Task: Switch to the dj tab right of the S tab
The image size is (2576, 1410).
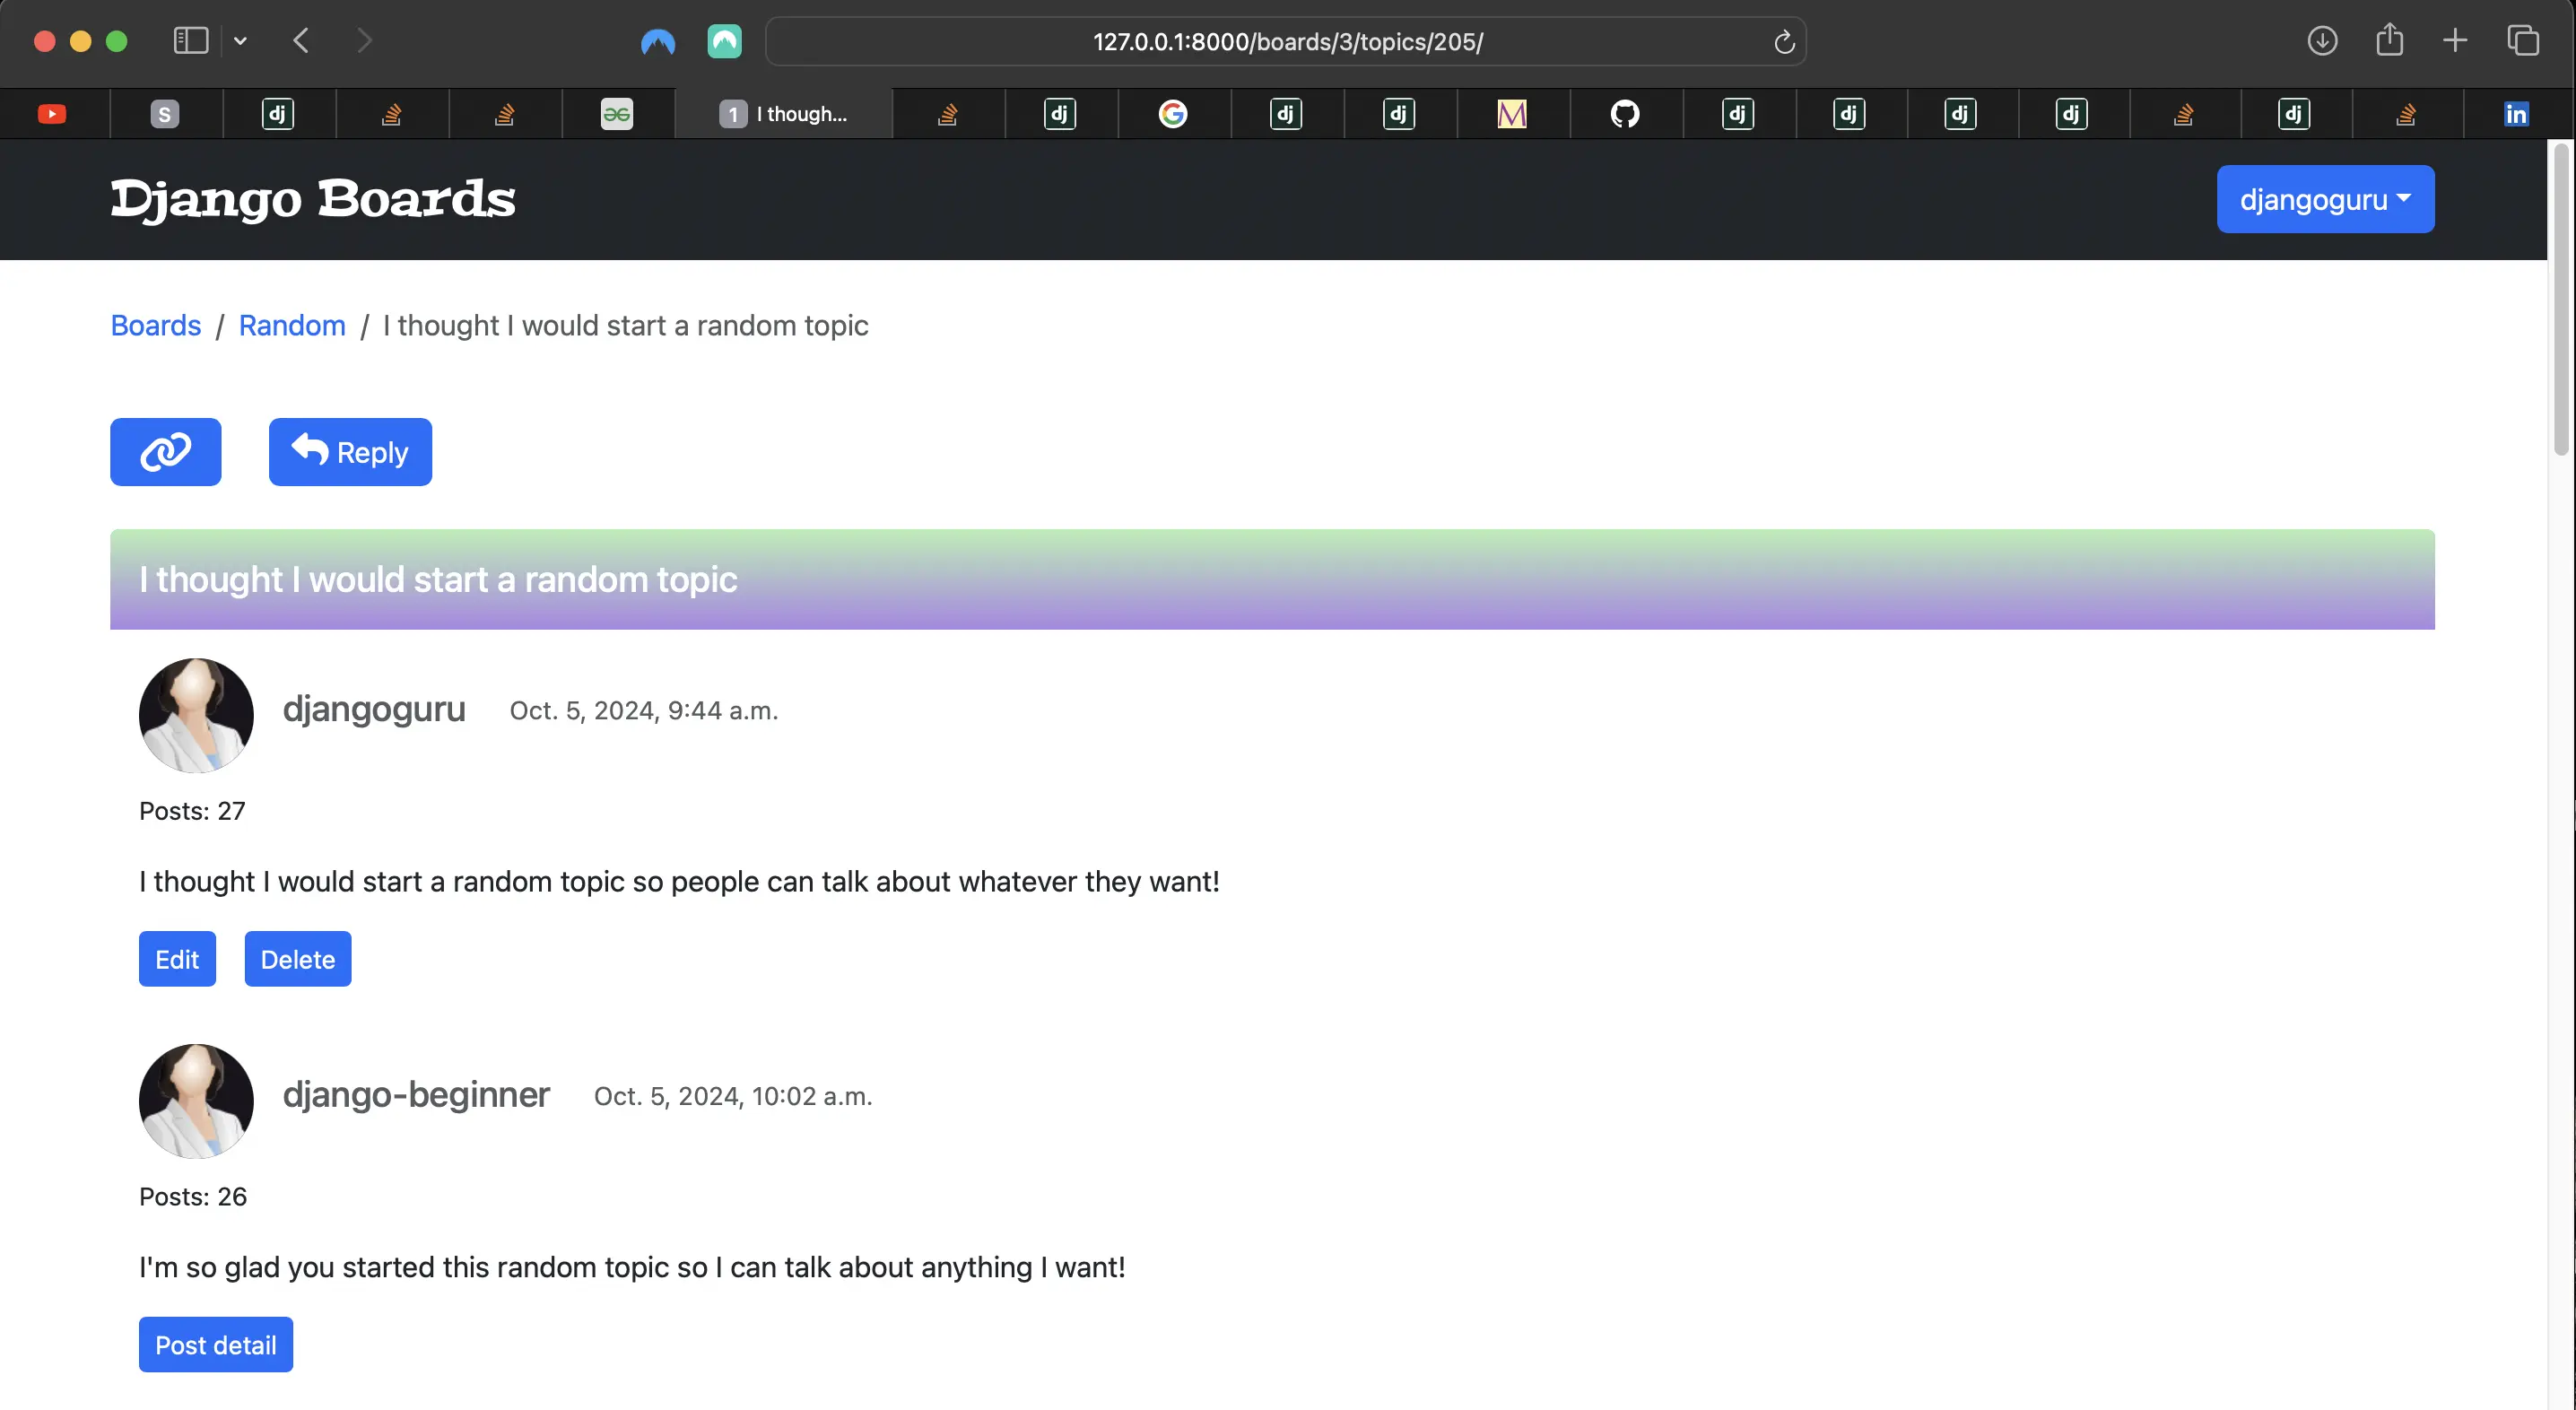Action: tap(278, 114)
